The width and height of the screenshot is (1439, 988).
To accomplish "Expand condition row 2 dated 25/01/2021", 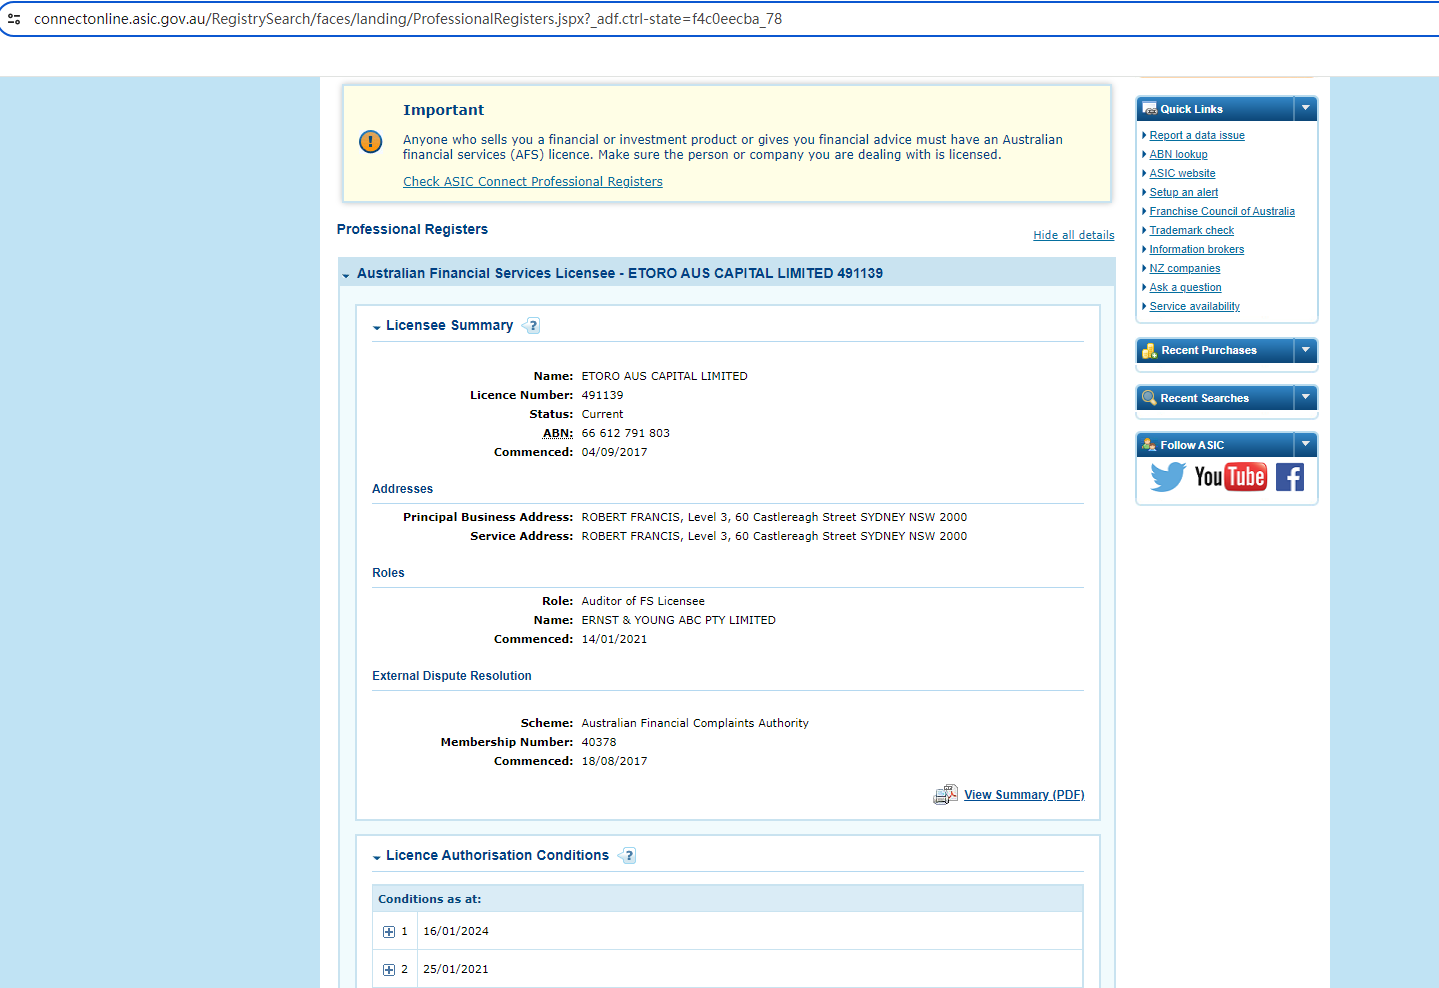I will point(389,970).
